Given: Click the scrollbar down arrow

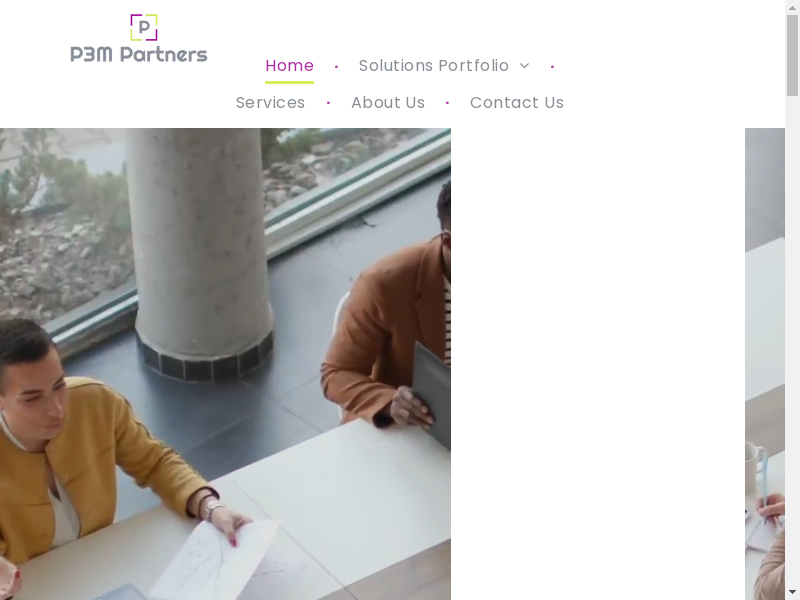Looking at the screenshot, I should coord(792,592).
